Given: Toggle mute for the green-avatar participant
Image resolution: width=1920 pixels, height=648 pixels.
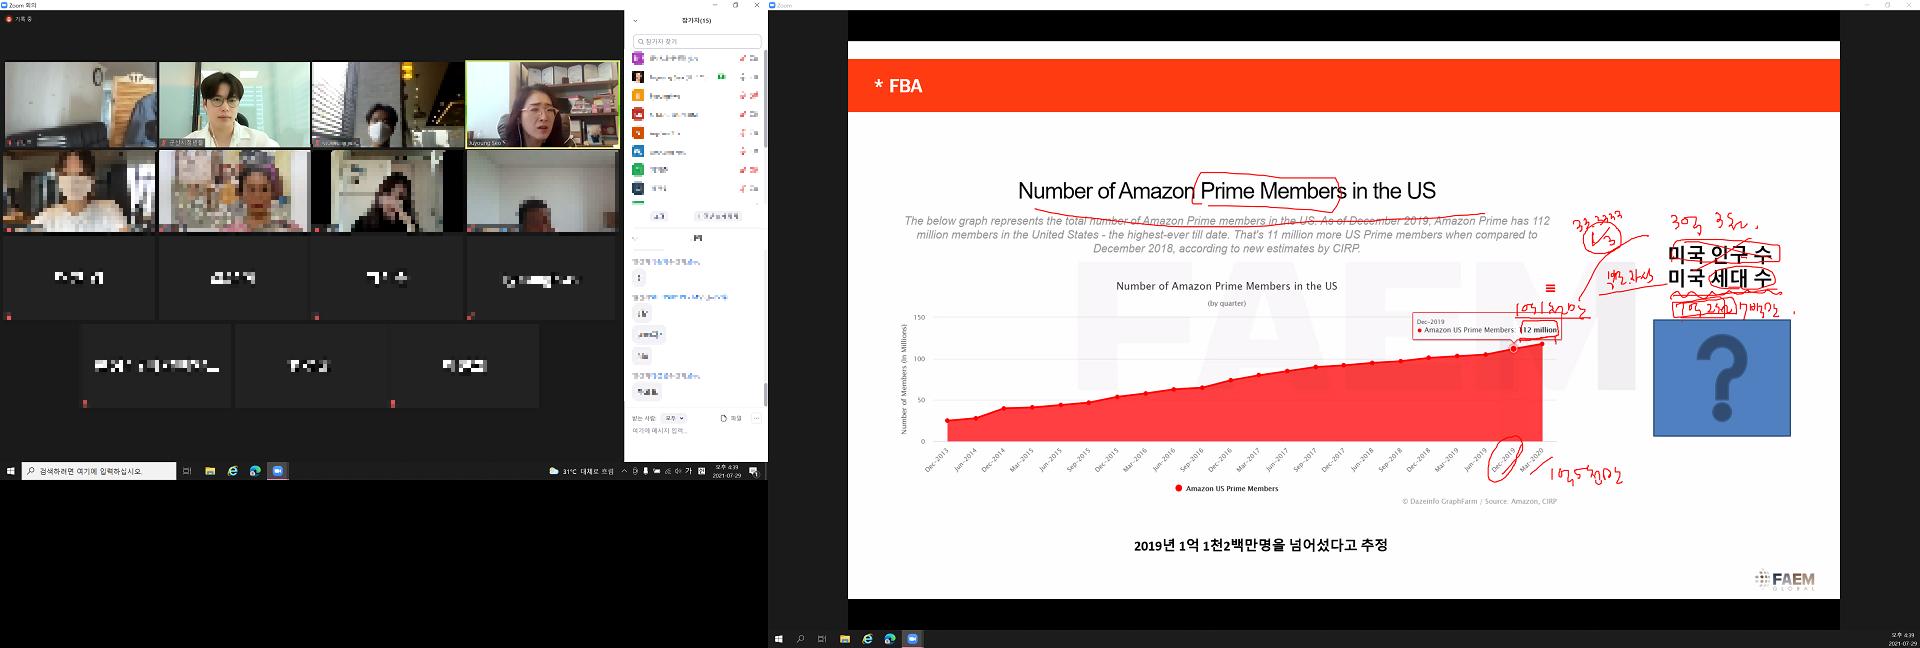Looking at the screenshot, I should (743, 170).
